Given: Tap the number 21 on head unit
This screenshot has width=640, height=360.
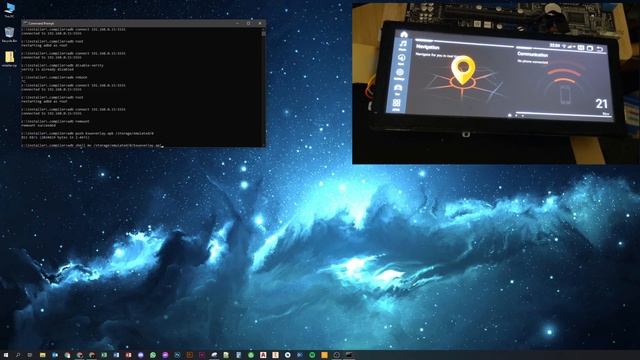Looking at the screenshot, I should click(x=601, y=104).
